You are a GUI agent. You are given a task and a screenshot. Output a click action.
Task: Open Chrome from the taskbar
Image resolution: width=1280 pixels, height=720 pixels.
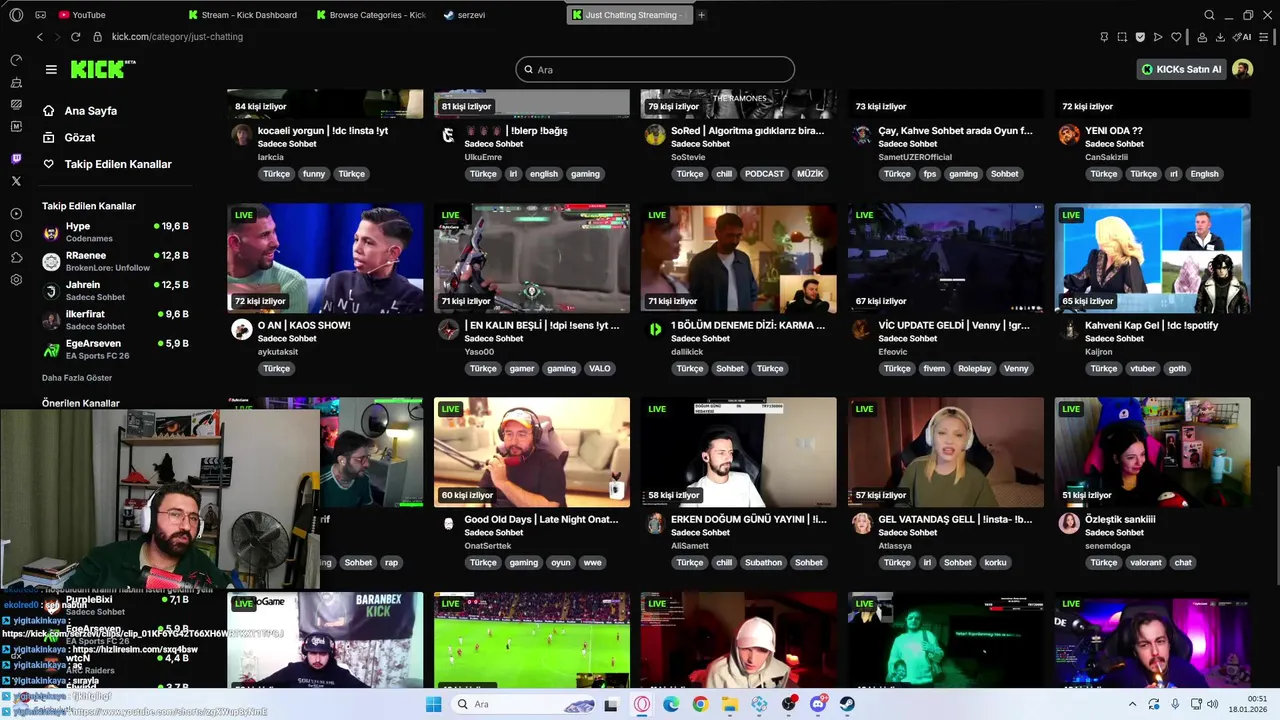[700, 704]
